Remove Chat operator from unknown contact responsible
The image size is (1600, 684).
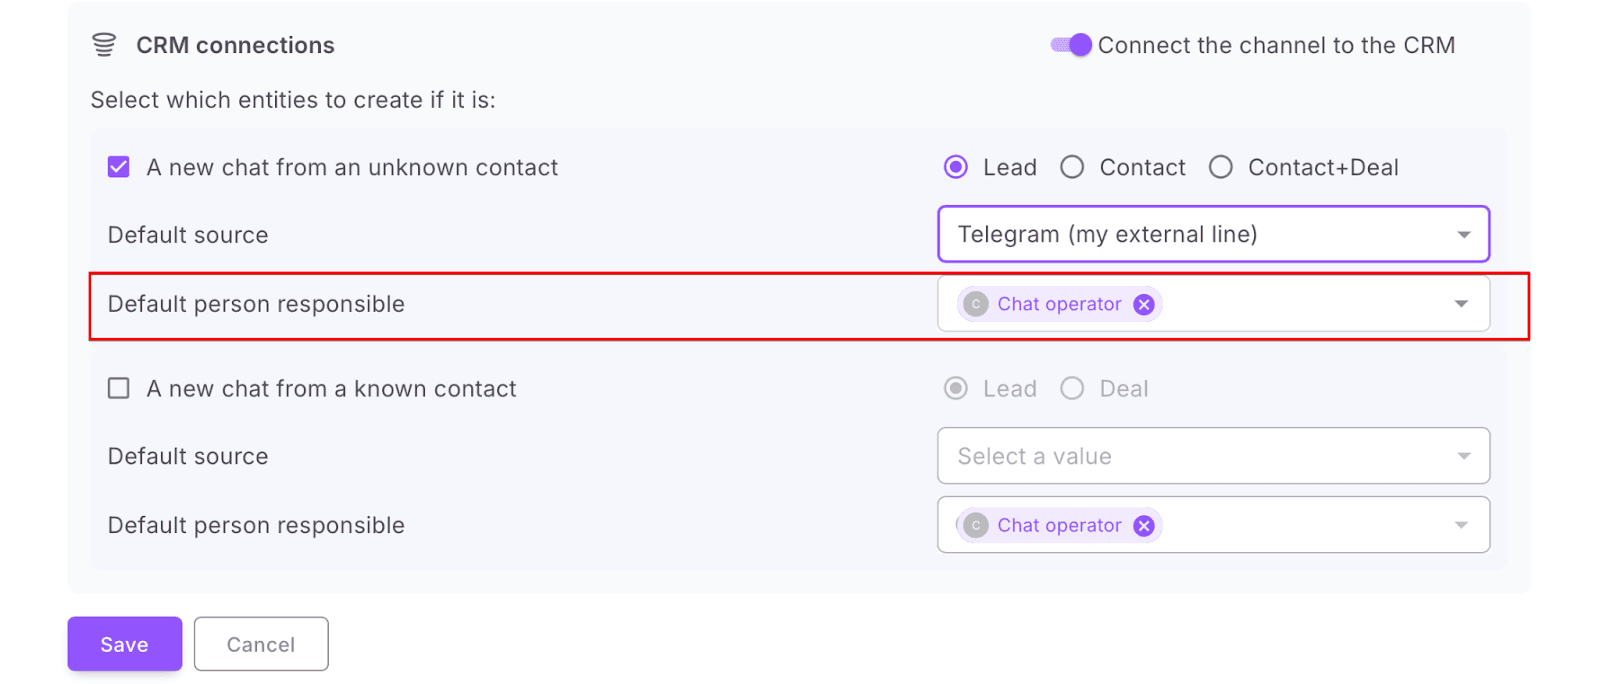[1144, 304]
